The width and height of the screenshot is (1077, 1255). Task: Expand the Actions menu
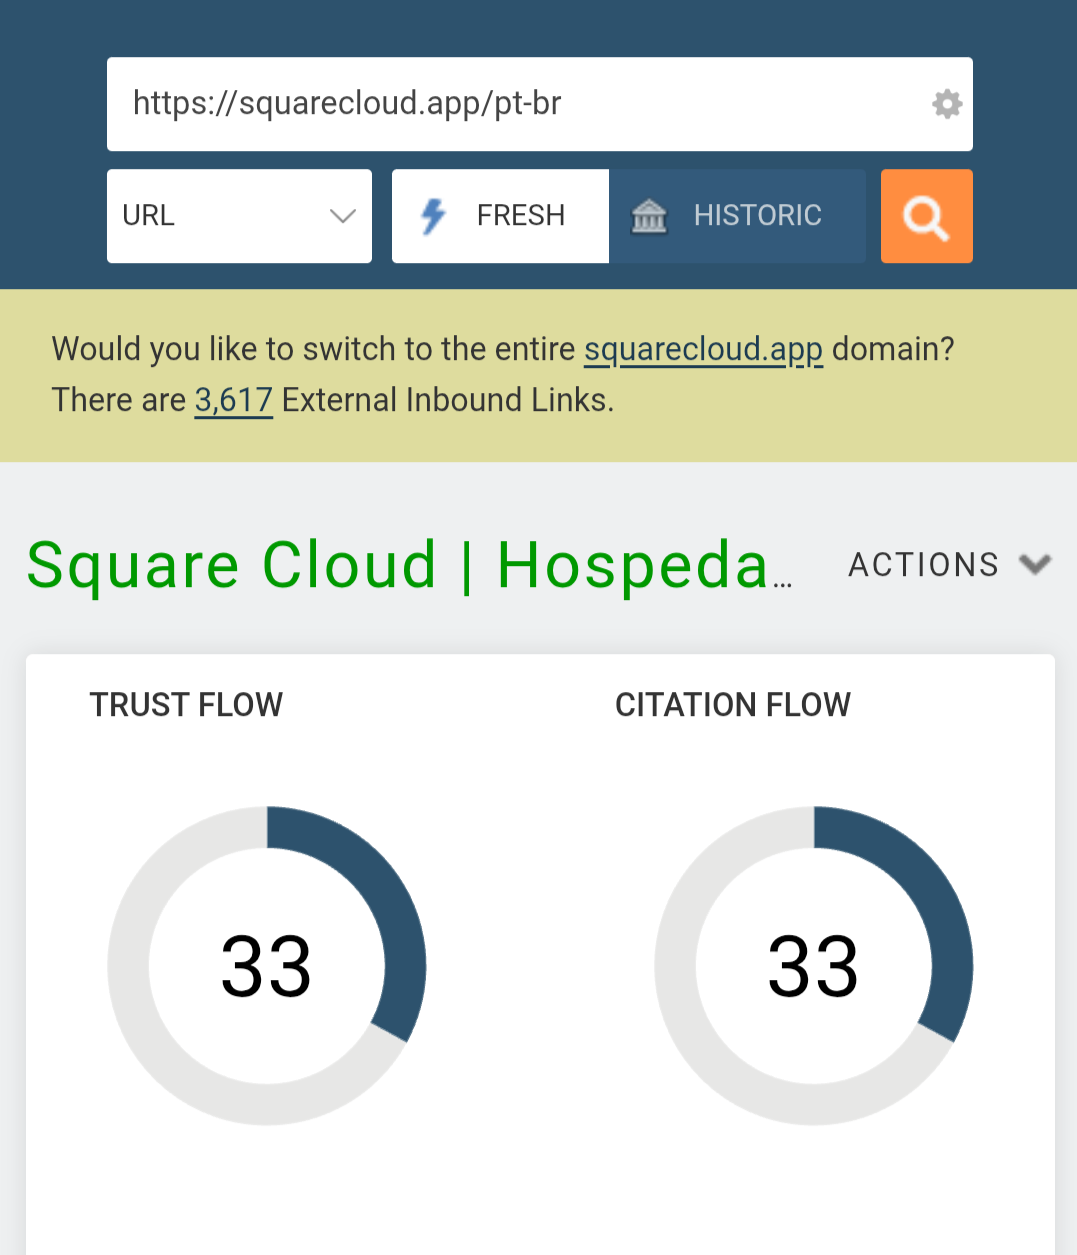coord(924,565)
